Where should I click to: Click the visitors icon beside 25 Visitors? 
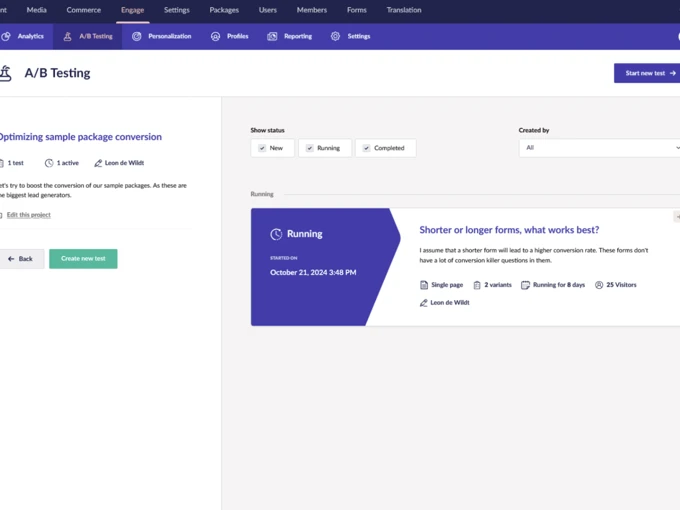tap(599, 285)
